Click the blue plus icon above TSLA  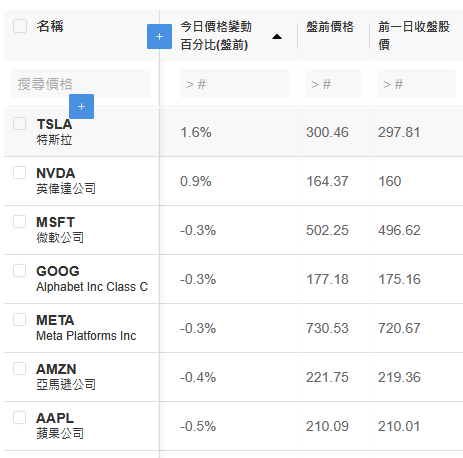point(81,106)
